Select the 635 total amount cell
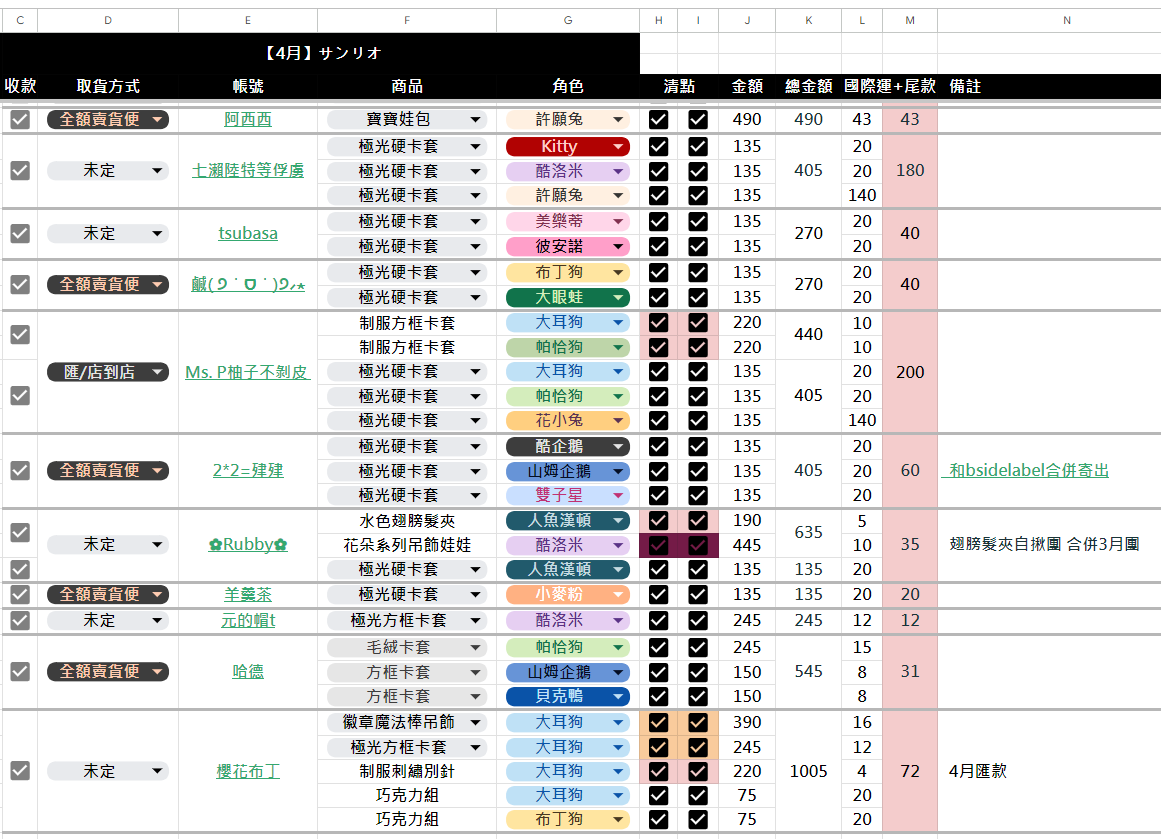 pos(809,532)
